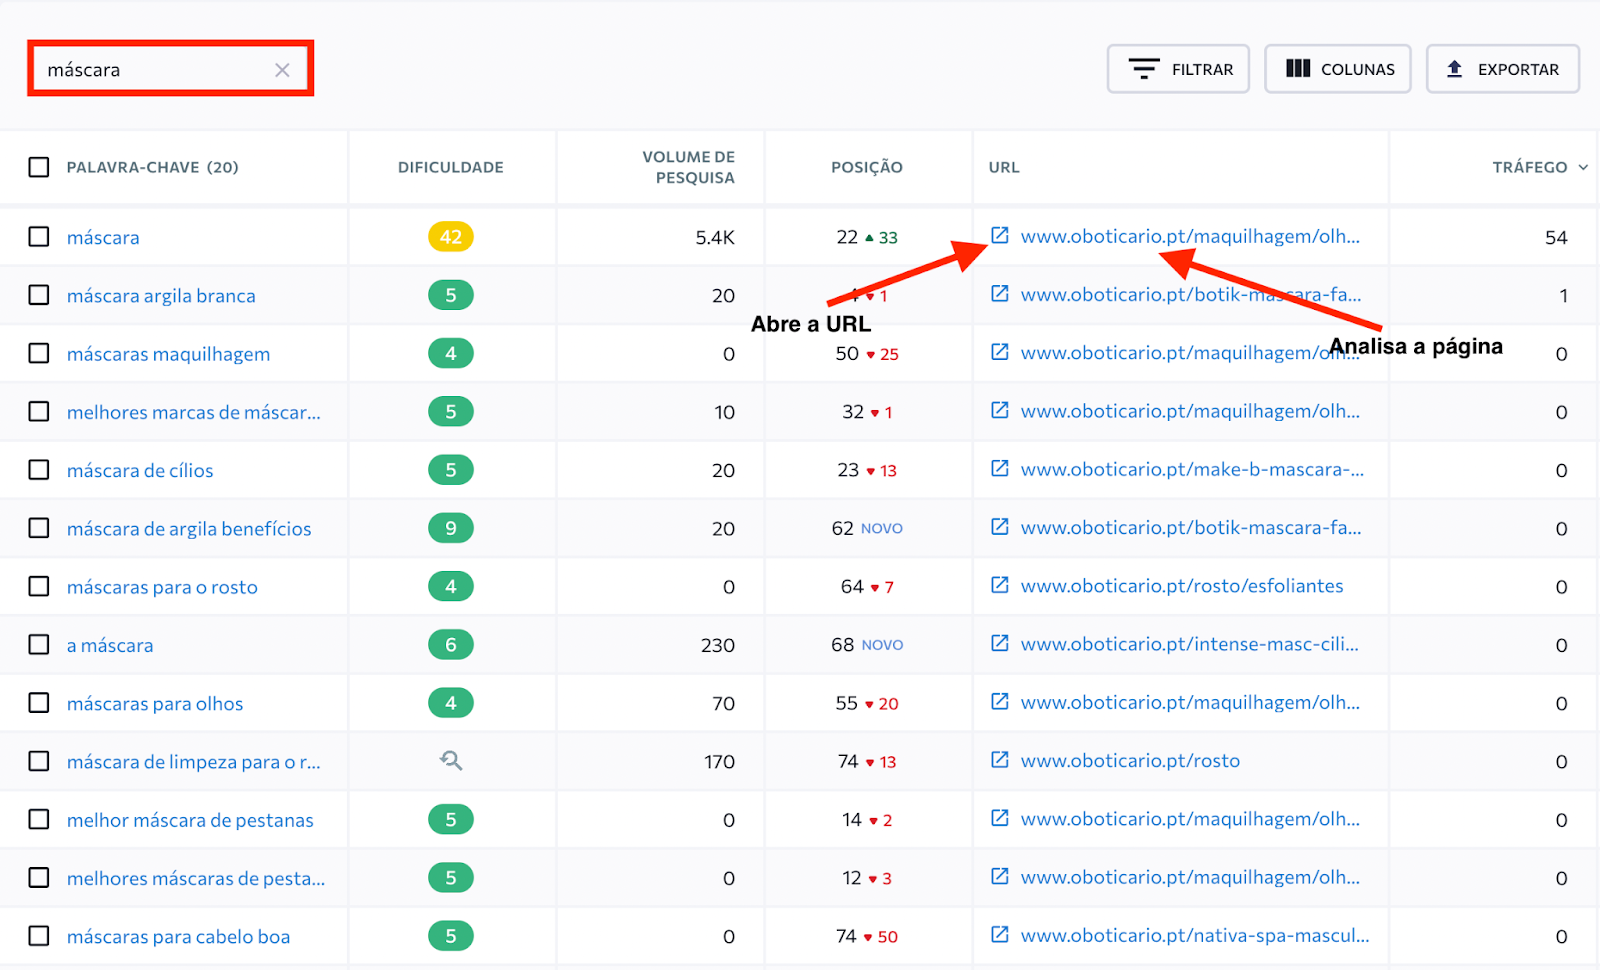This screenshot has width=1600, height=970.
Task: Open URL icon for melhores marcas row
Action: pyautogui.click(x=999, y=410)
